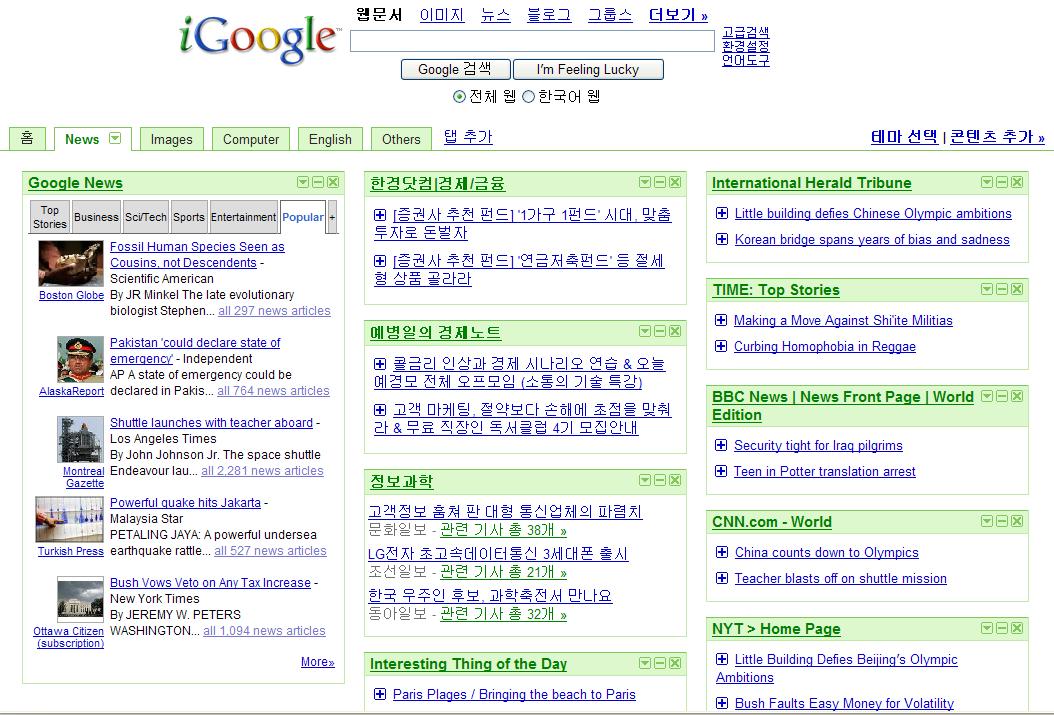1054x715 pixels.
Task: Open the 고급검색 link
Action: tap(745, 32)
